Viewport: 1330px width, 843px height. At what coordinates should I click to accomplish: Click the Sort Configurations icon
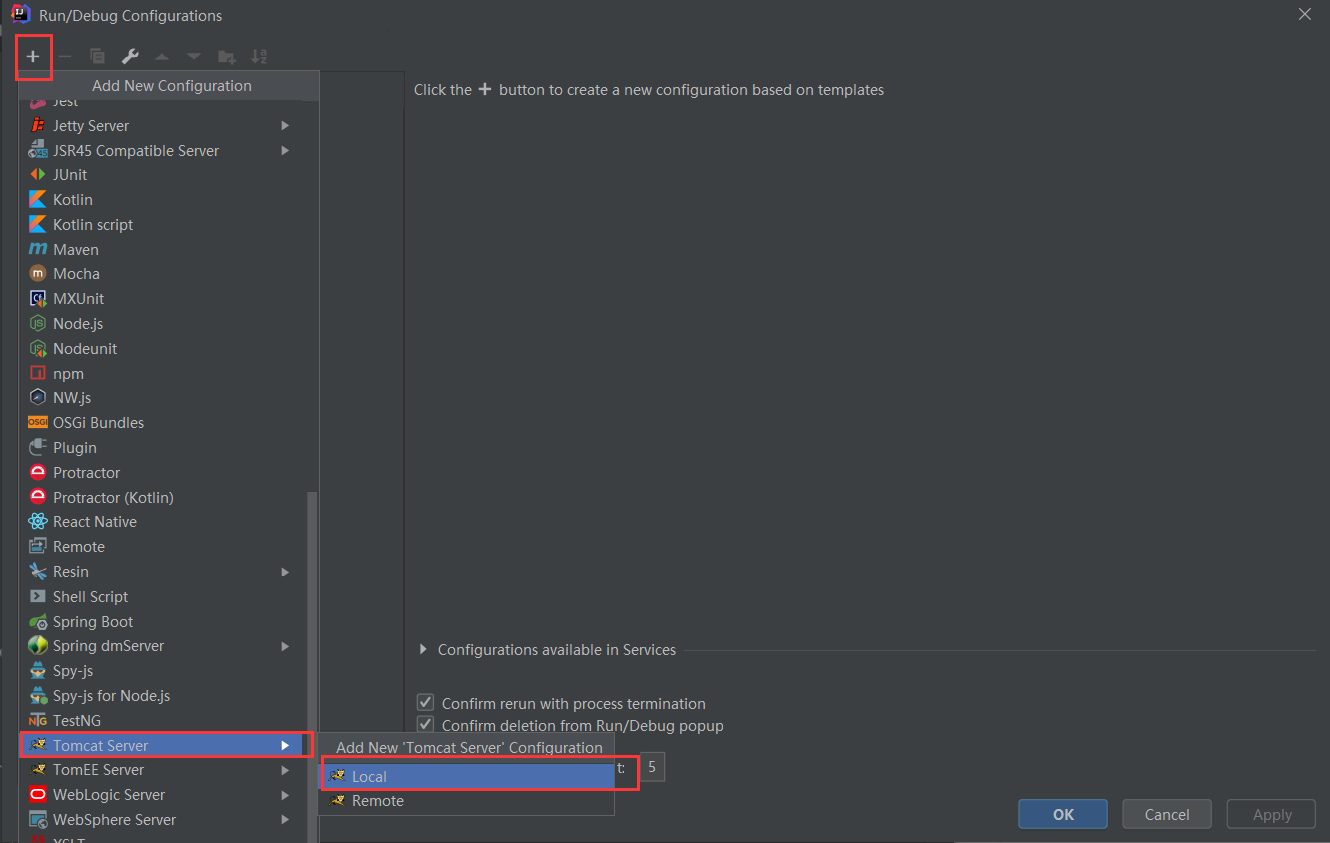[259, 57]
